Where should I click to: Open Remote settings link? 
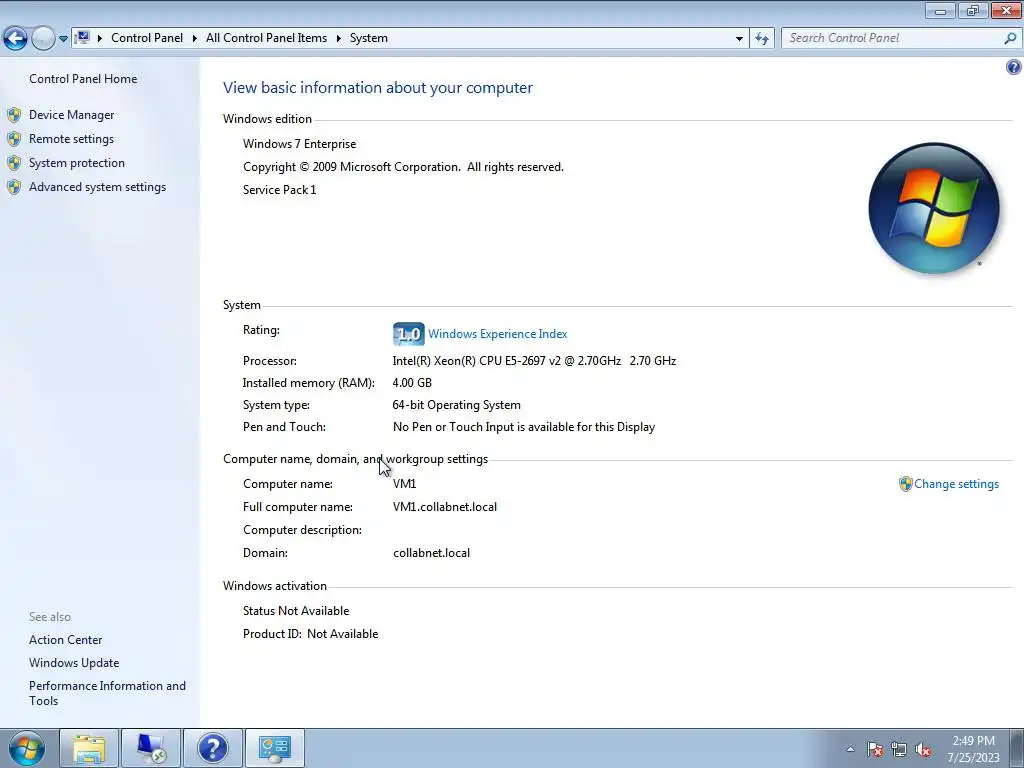pyautogui.click(x=71, y=139)
